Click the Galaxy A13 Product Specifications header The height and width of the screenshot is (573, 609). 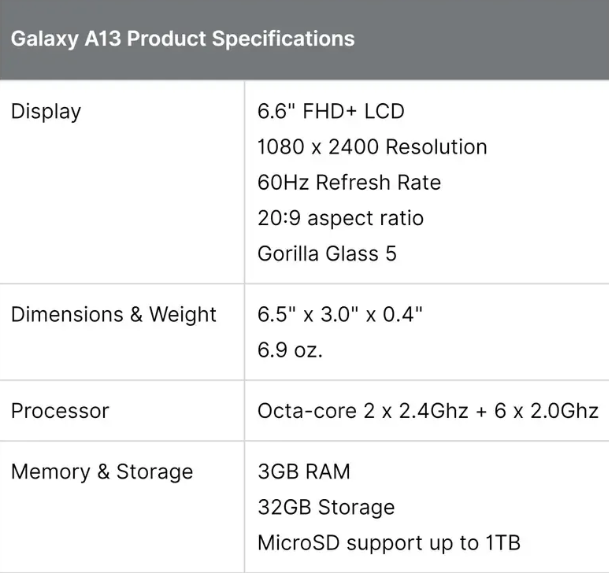click(x=183, y=39)
